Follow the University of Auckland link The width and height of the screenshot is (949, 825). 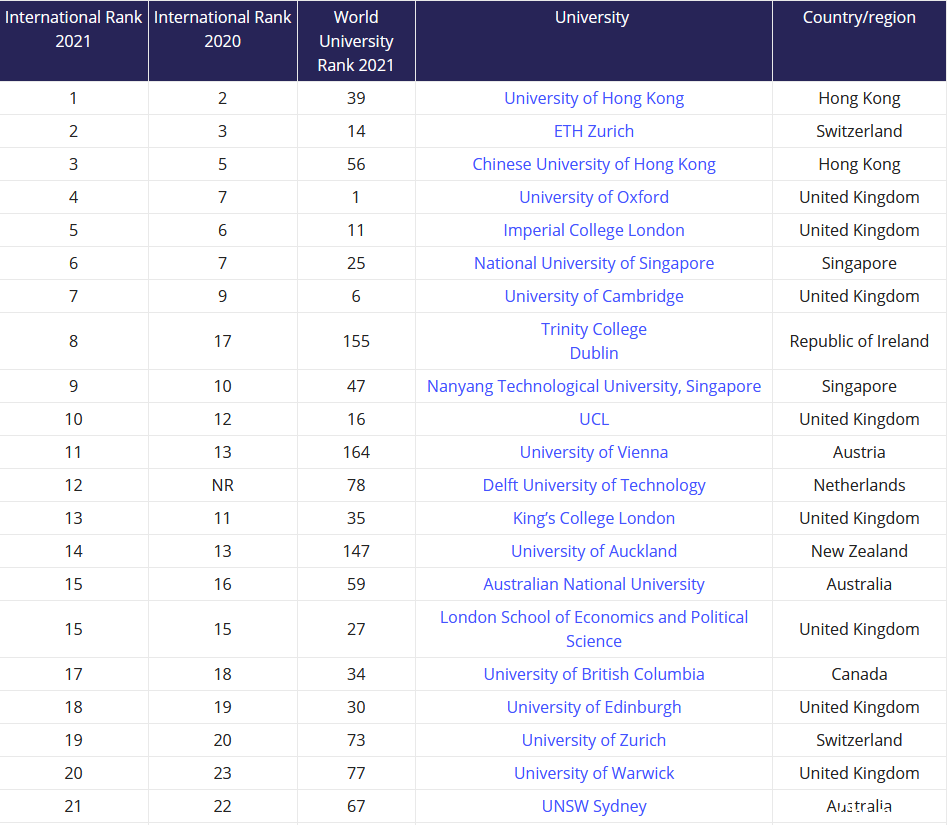(594, 551)
